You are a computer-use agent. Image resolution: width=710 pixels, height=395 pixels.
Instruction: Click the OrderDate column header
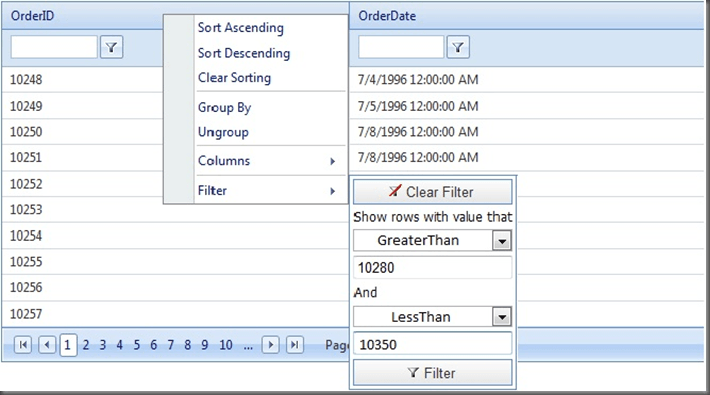pos(526,16)
